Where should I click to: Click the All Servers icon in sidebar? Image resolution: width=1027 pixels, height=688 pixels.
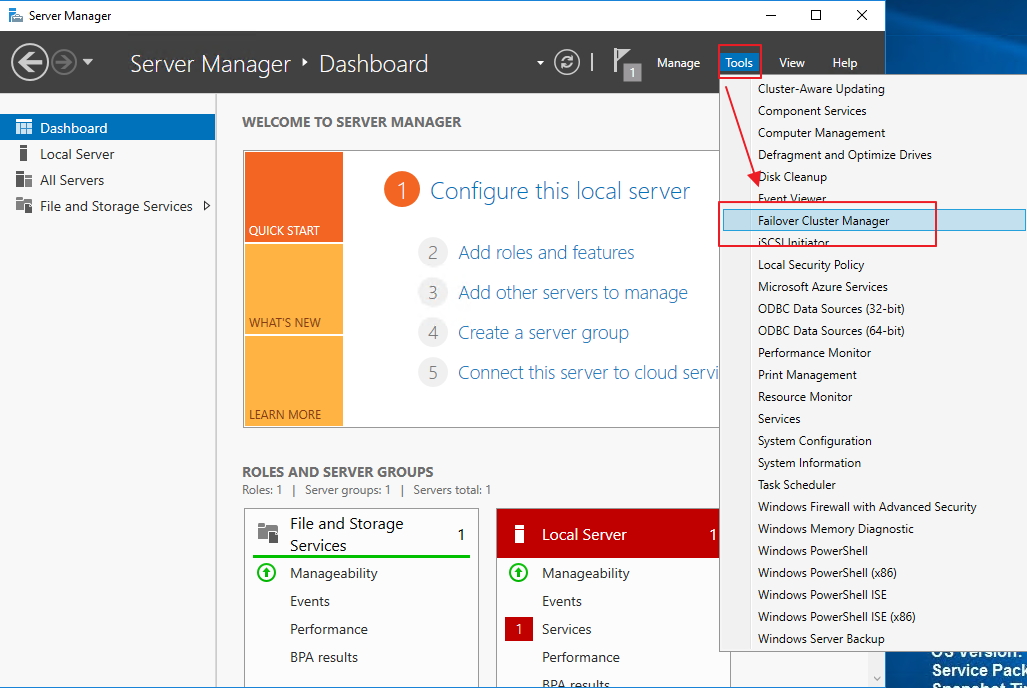[x=23, y=180]
